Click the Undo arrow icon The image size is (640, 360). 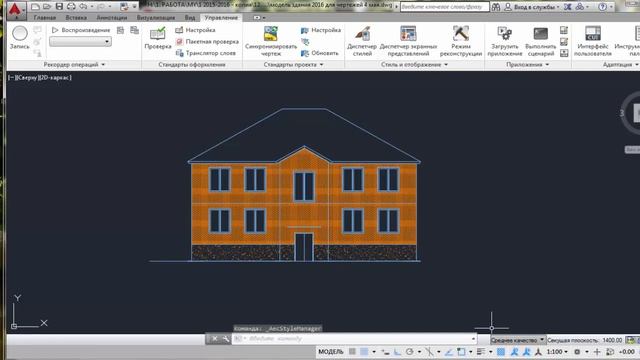coord(83,7)
